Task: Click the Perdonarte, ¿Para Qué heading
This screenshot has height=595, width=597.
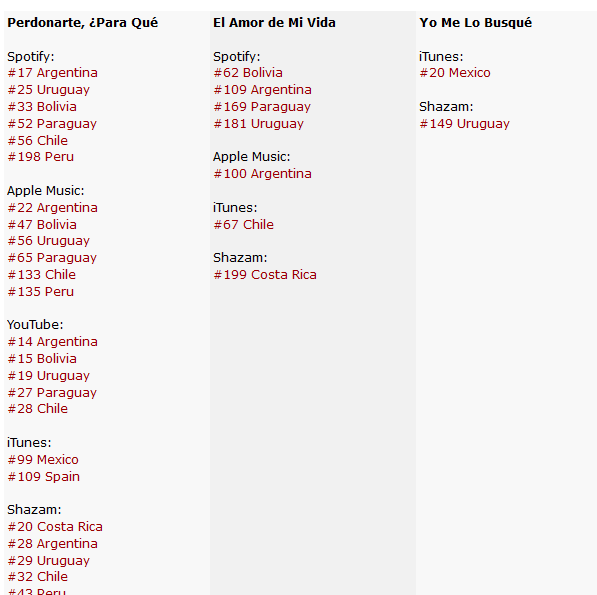Action: click(x=83, y=23)
